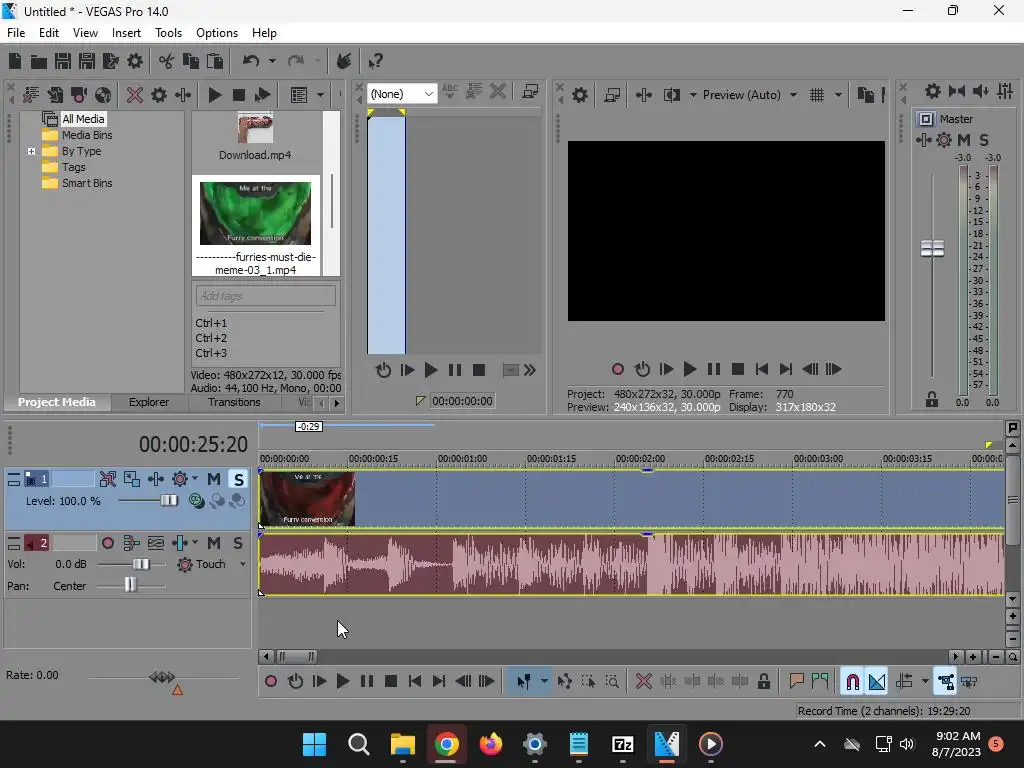The height and width of the screenshot is (768, 1024).
Task: Select the Zoom Edit tool
Action: point(612,682)
